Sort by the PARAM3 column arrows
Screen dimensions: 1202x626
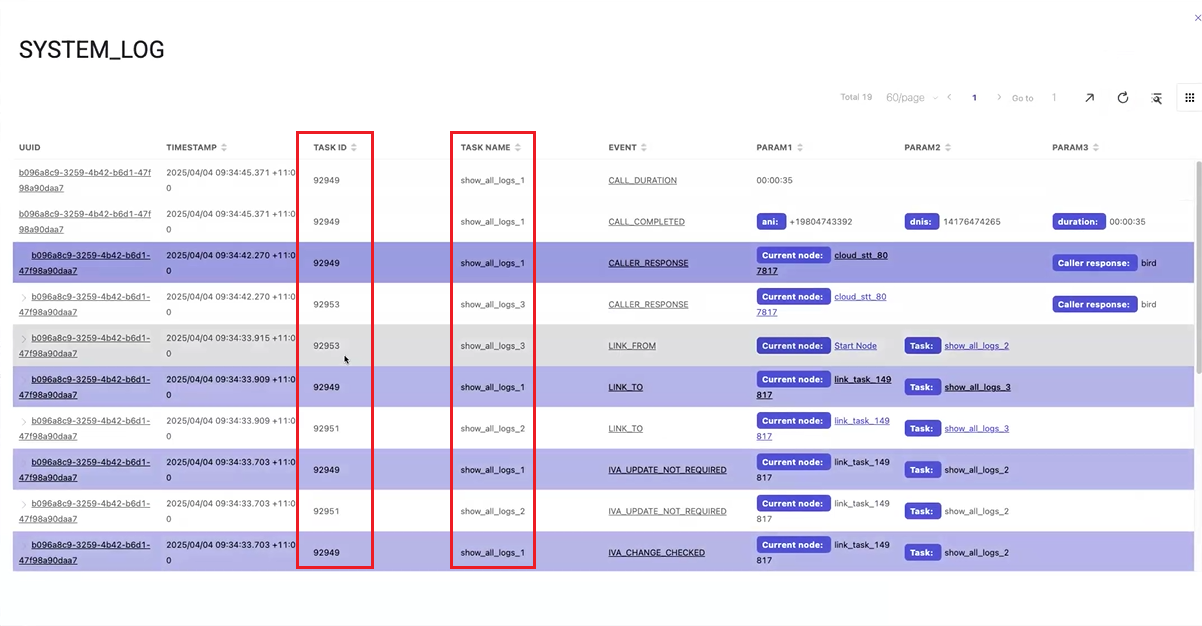[x=1096, y=147]
